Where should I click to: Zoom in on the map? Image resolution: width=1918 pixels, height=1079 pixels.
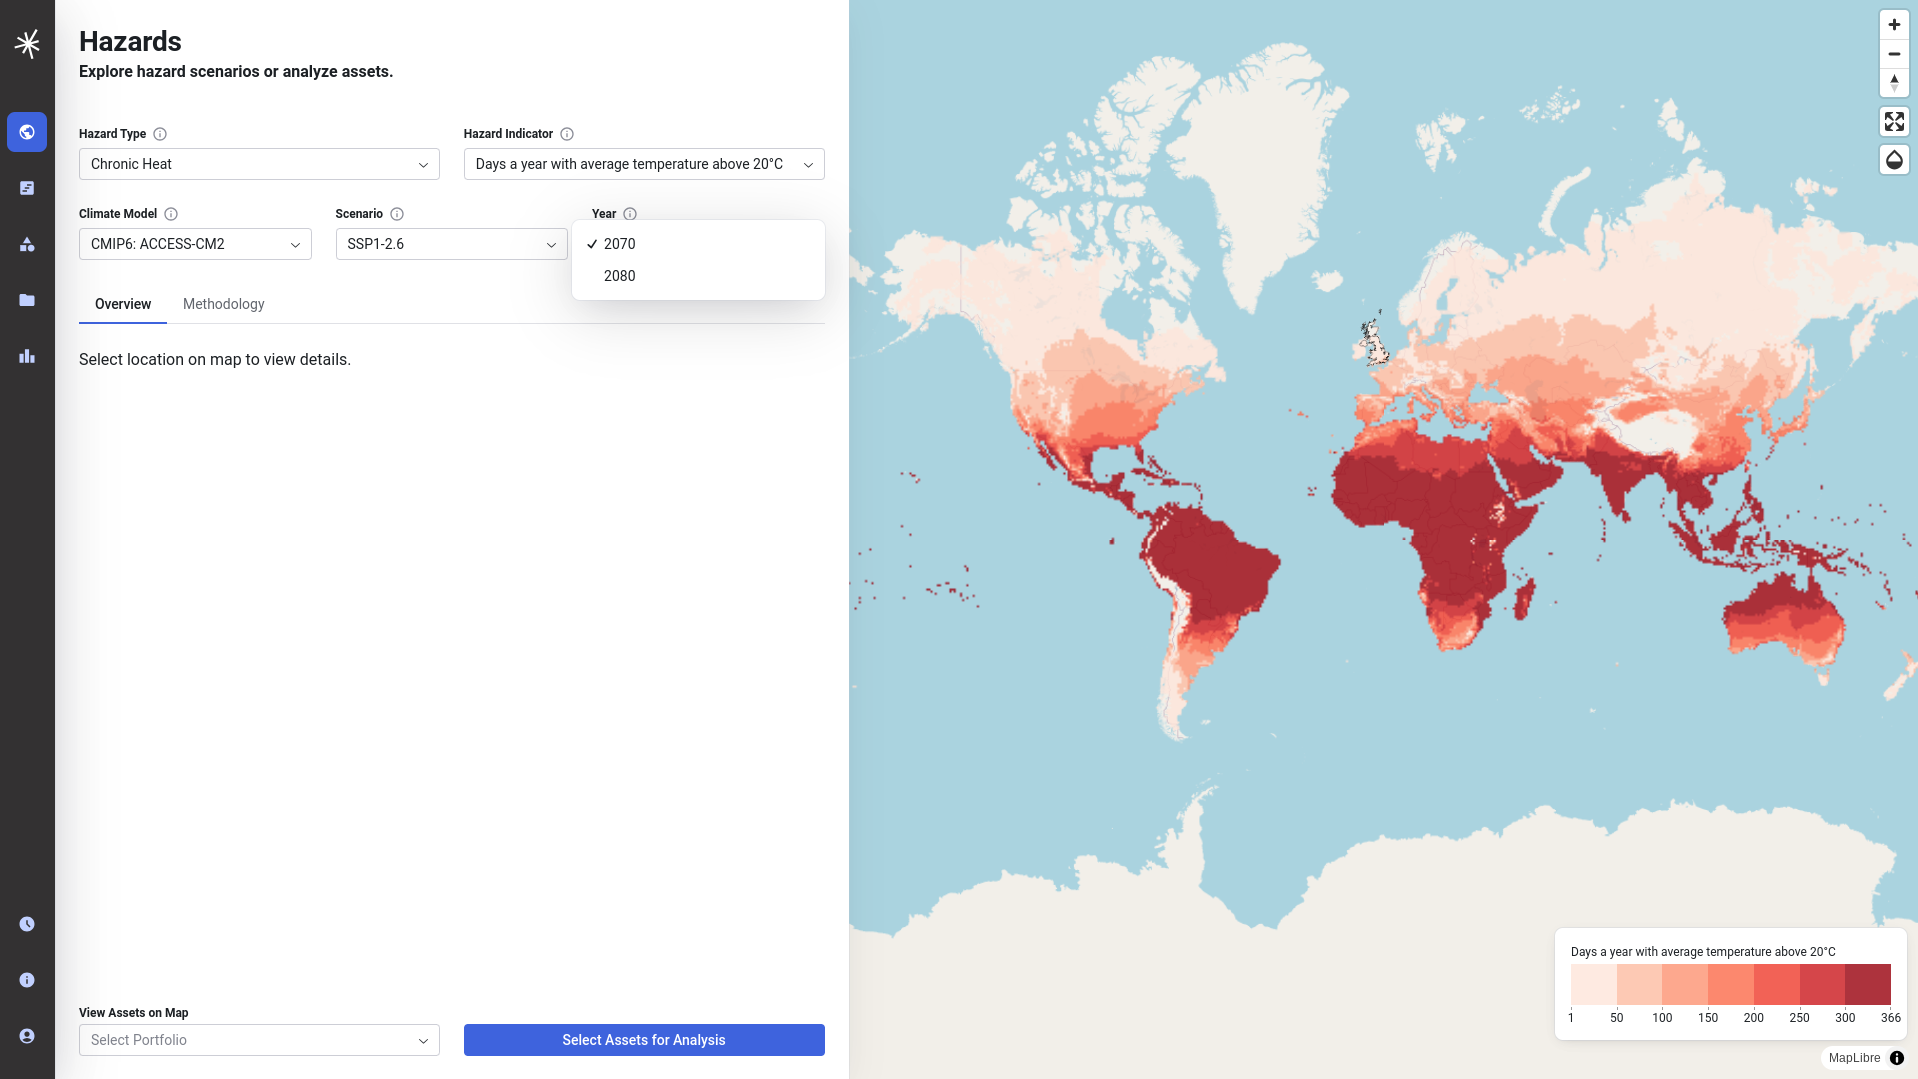(x=1894, y=25)
